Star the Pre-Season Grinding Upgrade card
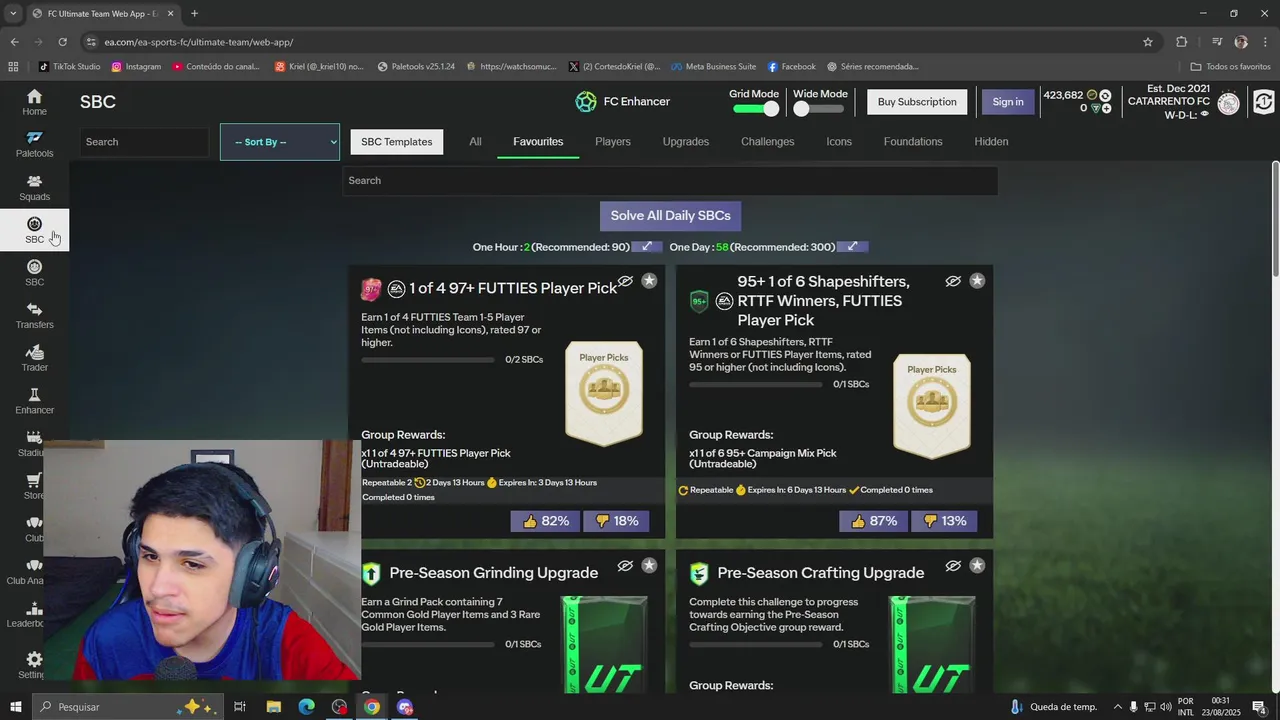This screenshot has height=720, width=1280. tap(649, 565)
